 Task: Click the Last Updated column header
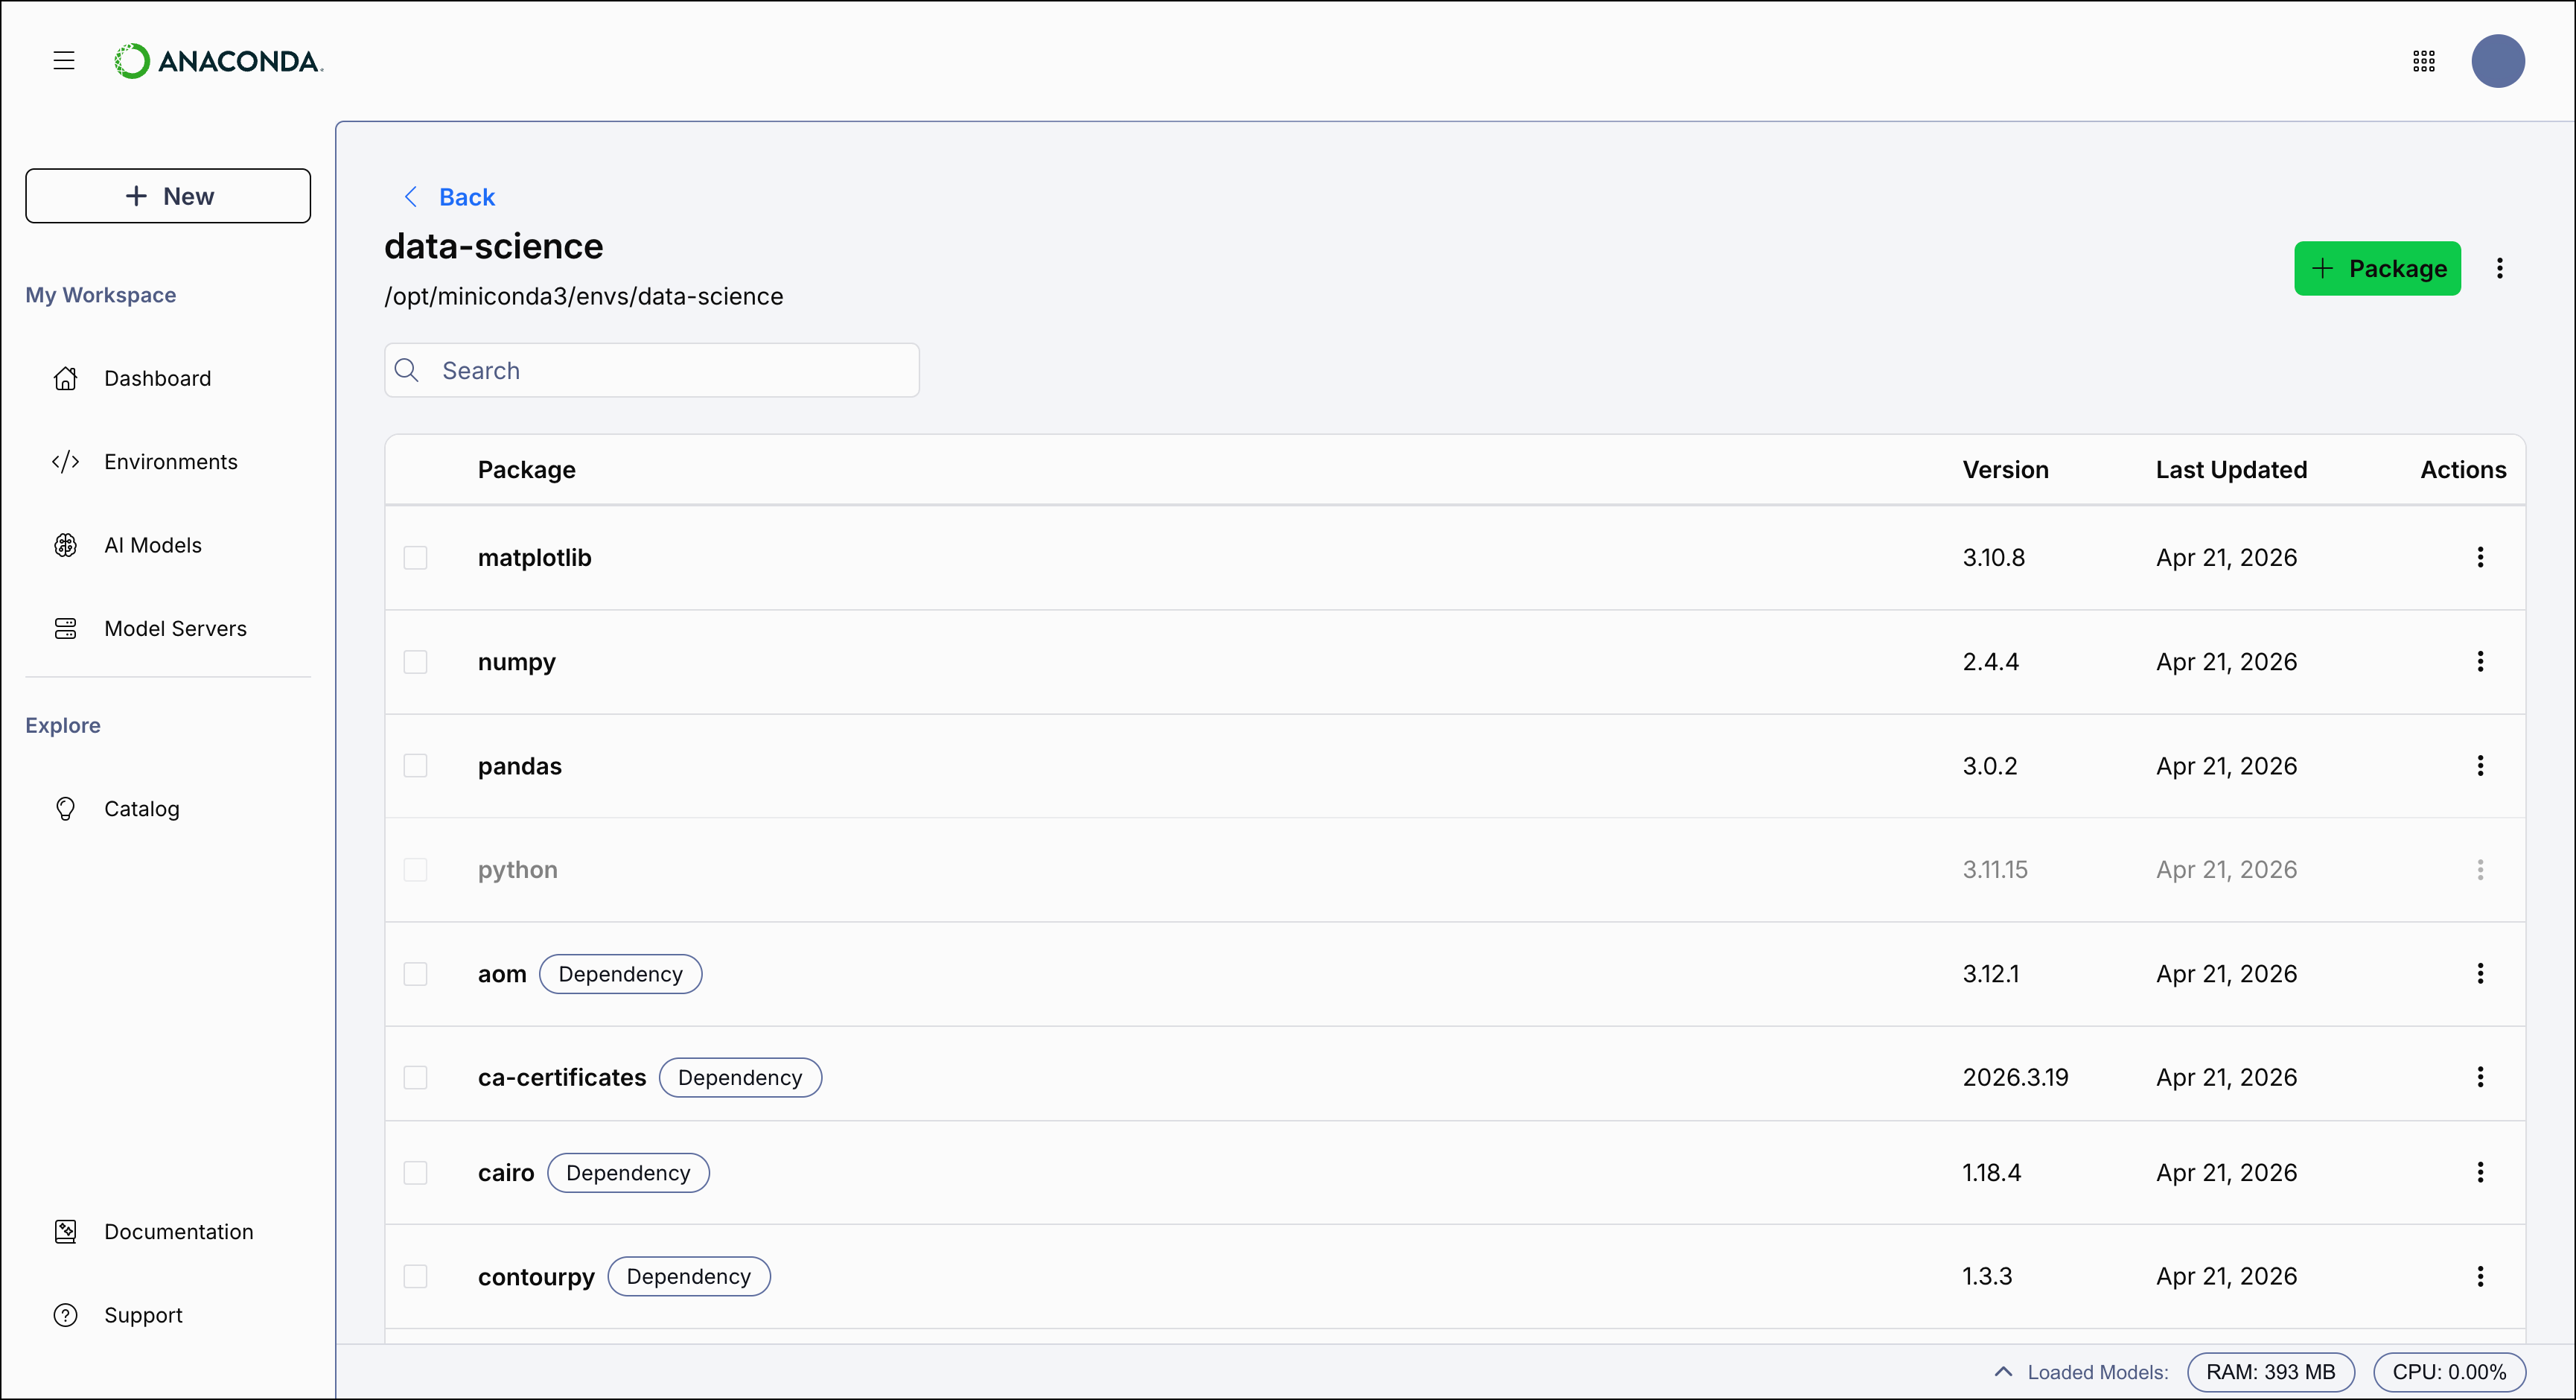click(2231, 470)
